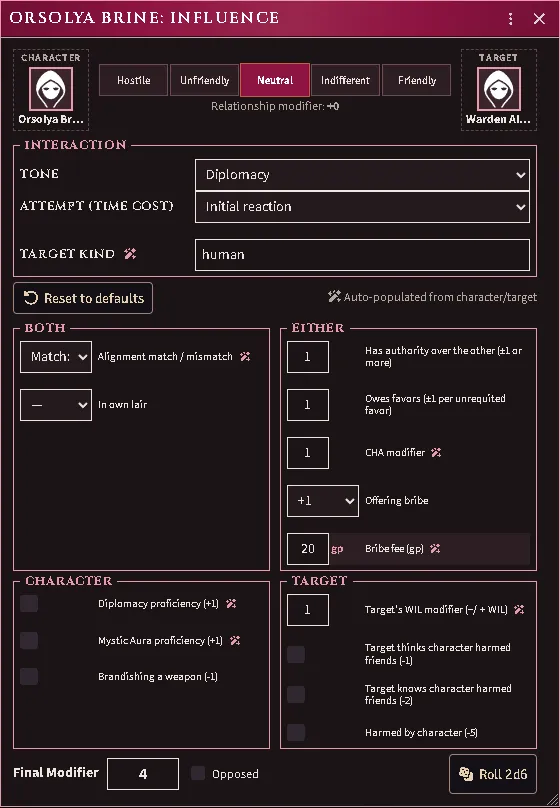560x808 pixels.
Task: Enable Mystic Aura proficiency checkbox
Action: pos(29,640)
